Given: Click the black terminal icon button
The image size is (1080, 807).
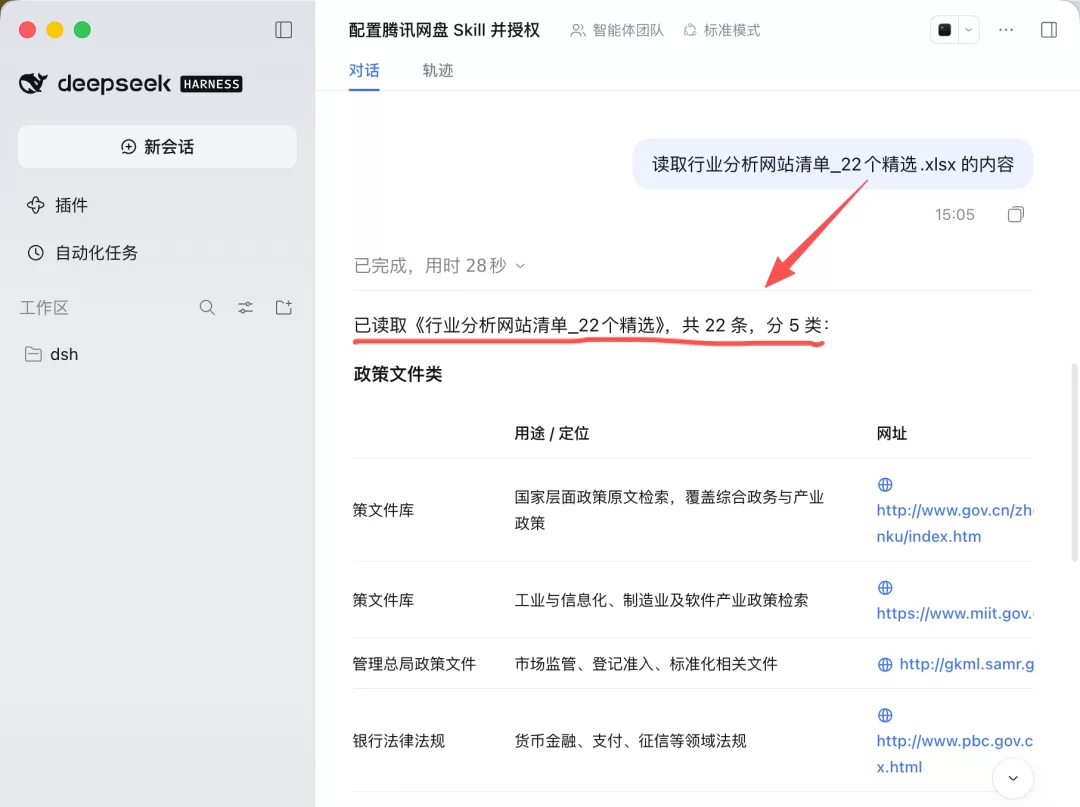Looking at the screenshot, I should point(945,30).
